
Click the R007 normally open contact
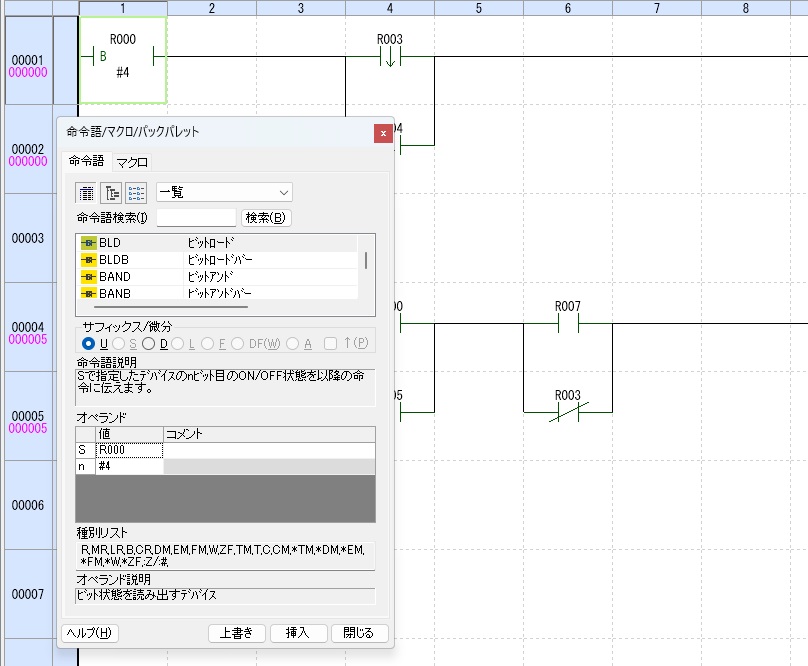coord(567,323)
